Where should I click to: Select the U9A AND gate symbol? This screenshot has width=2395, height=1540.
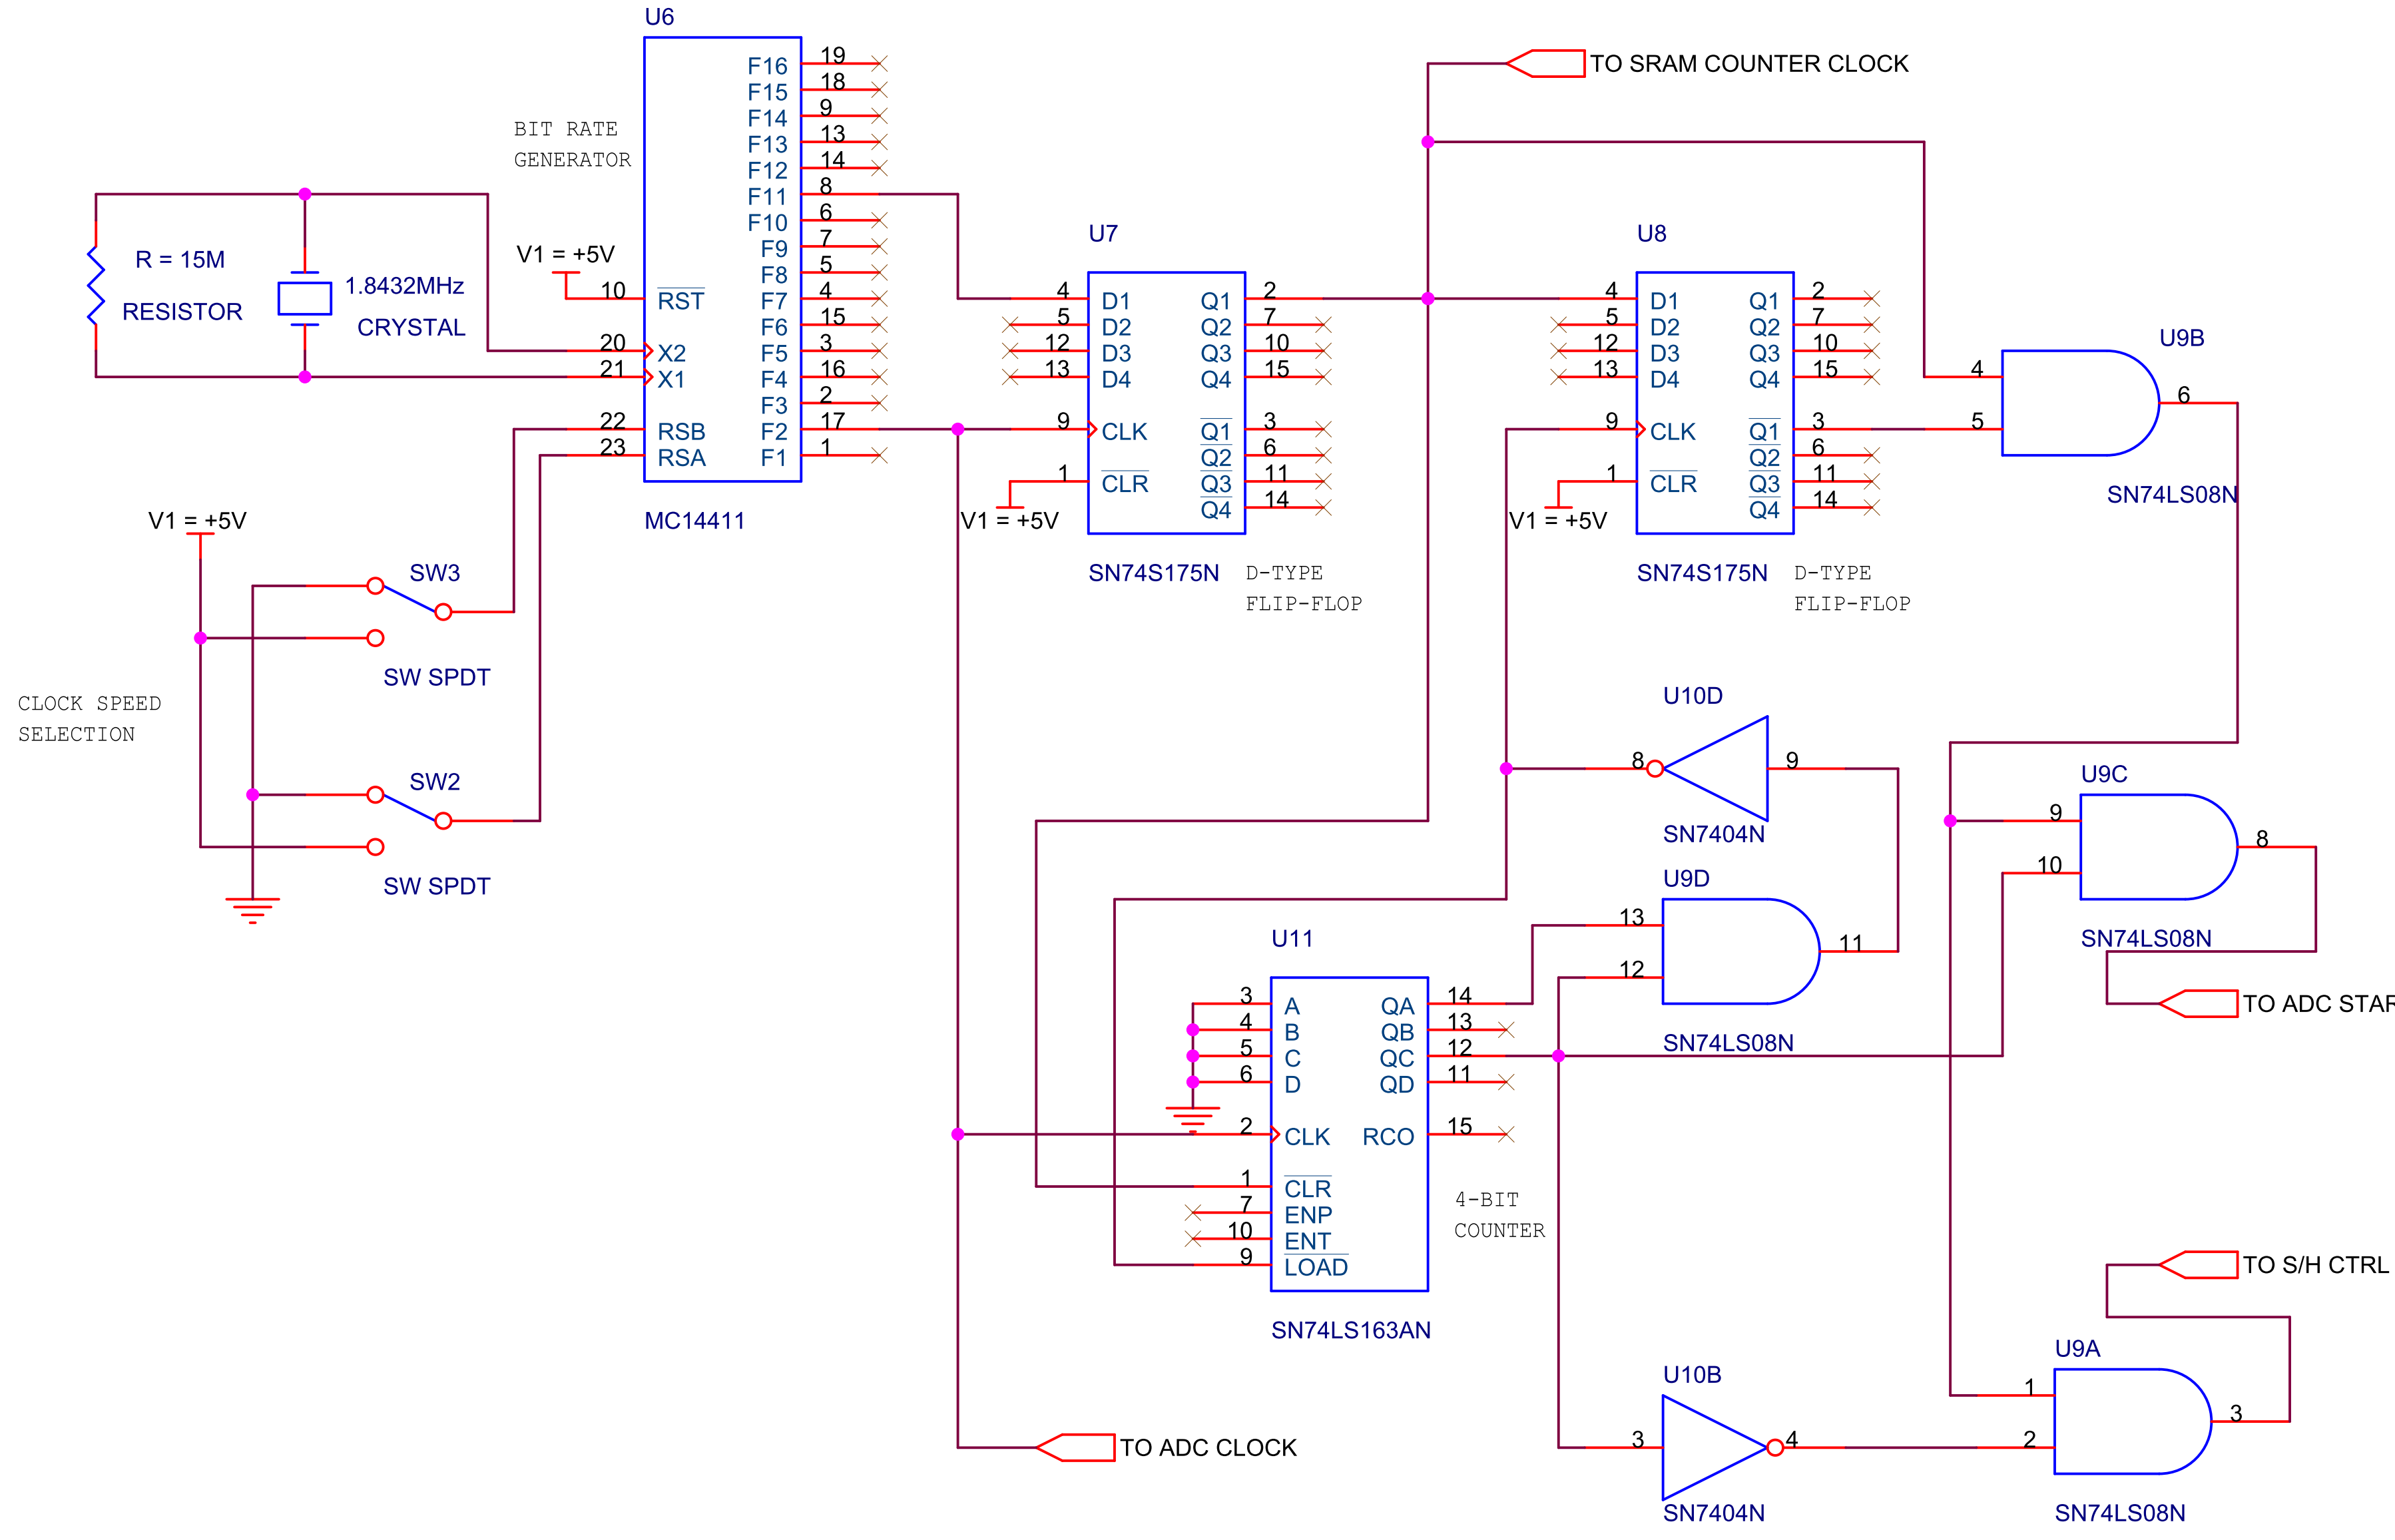pyautogui.click(x=2132, y=1421)
